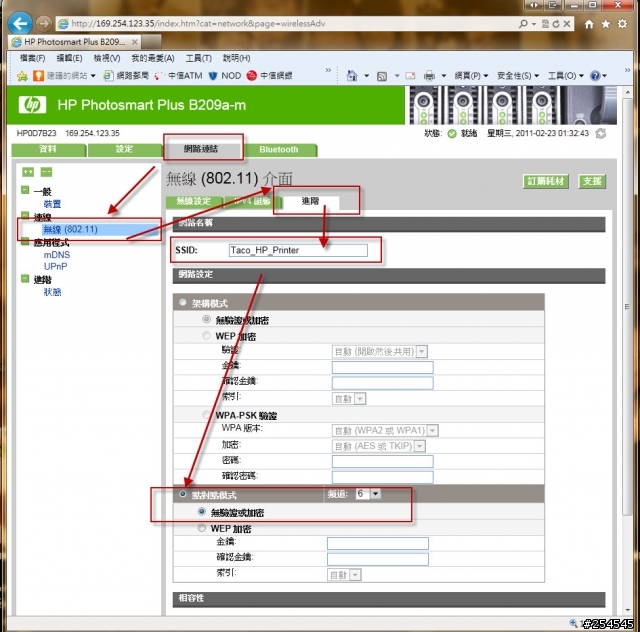Open the UPnP link in sidebar
The height and width of the screenshot is (632, 640).
pyautogui.click(x=55, y=267)
